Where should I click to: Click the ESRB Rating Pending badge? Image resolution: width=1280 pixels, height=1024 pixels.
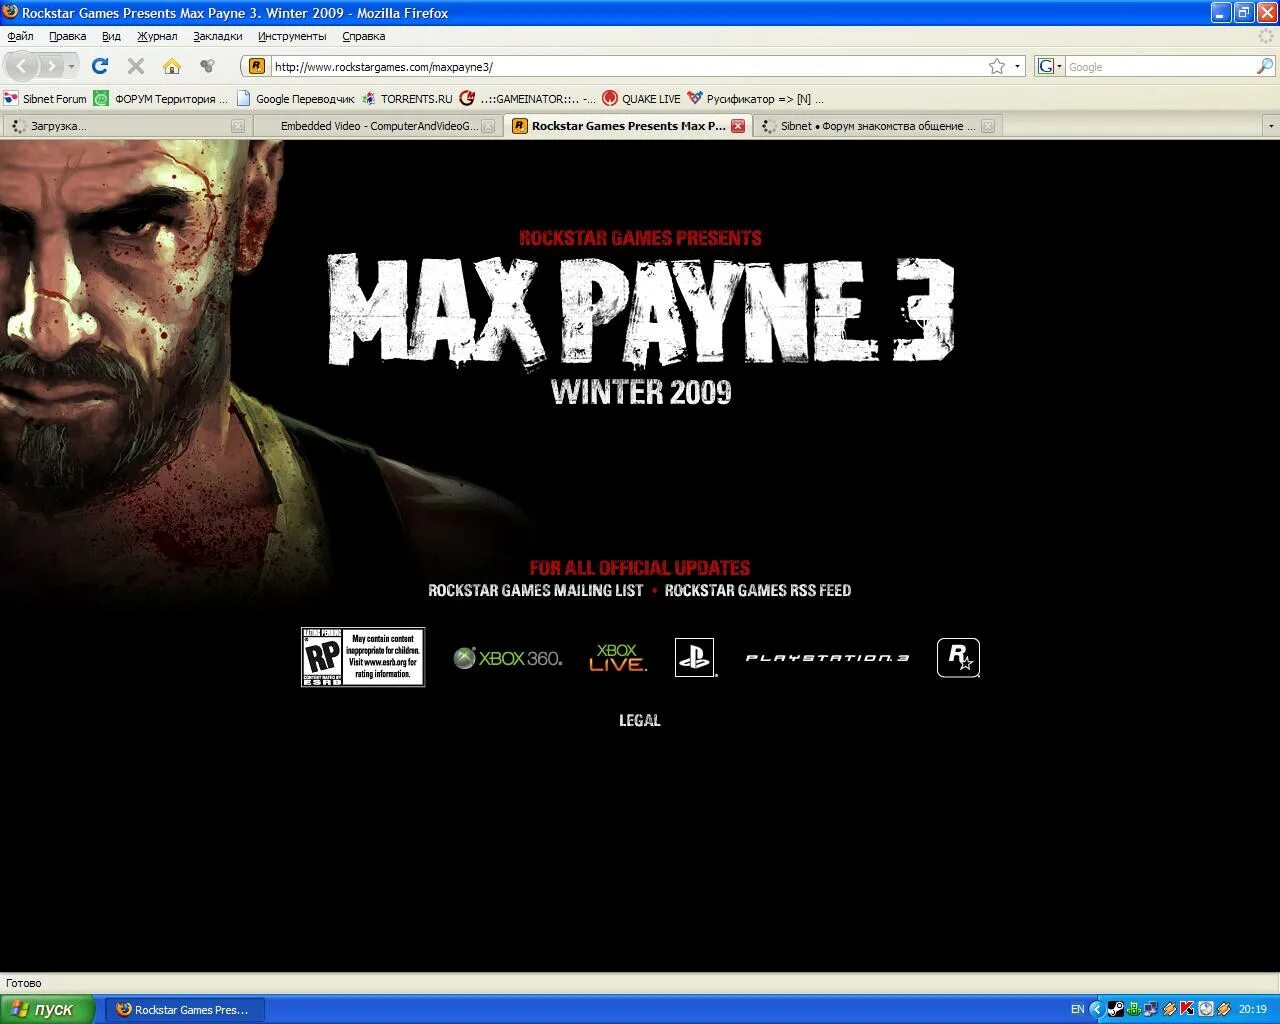pos(363,657)
